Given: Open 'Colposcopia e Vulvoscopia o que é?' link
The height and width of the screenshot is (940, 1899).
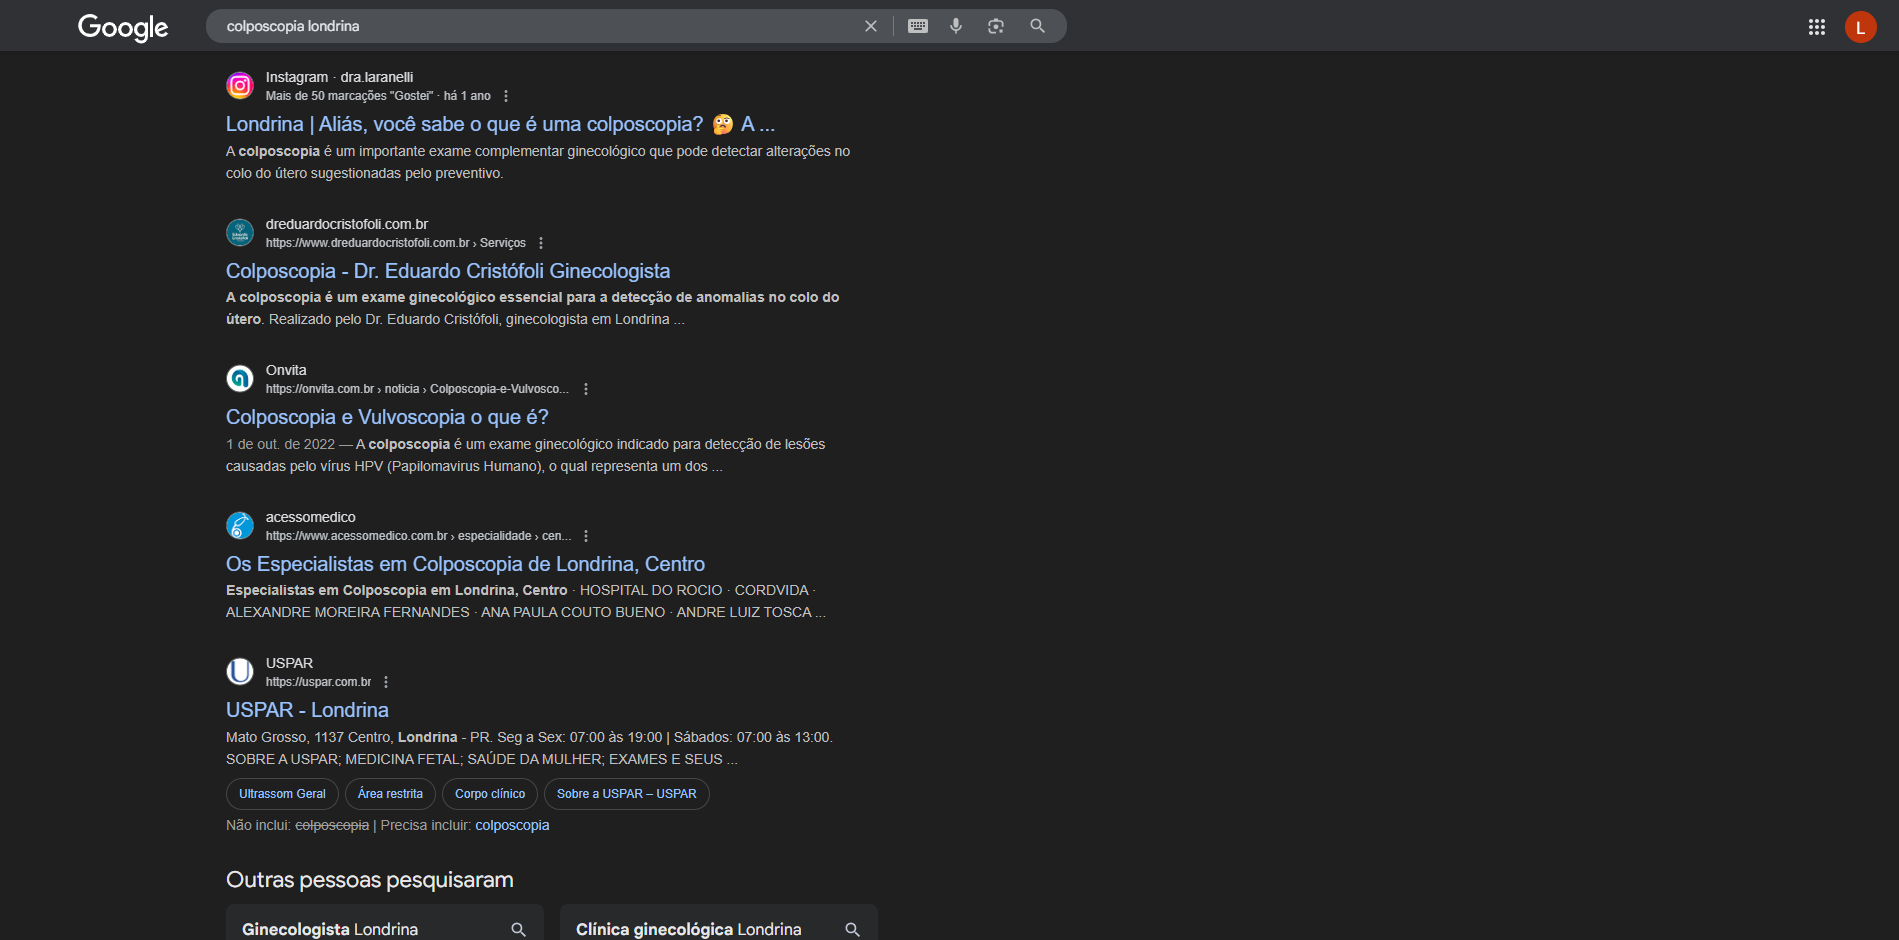Looking at the screenshot, I should click(387, 417).
